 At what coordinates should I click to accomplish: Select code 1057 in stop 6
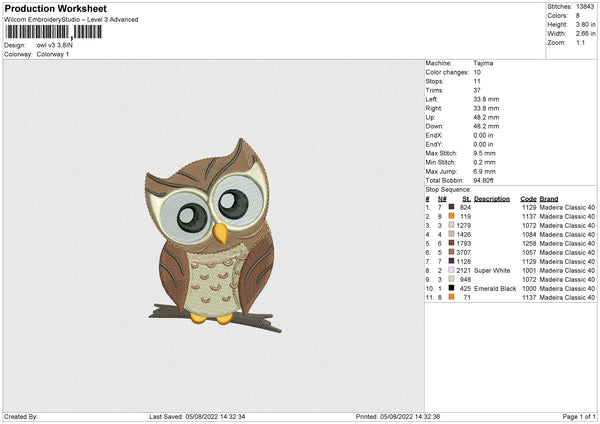(529, 253)
